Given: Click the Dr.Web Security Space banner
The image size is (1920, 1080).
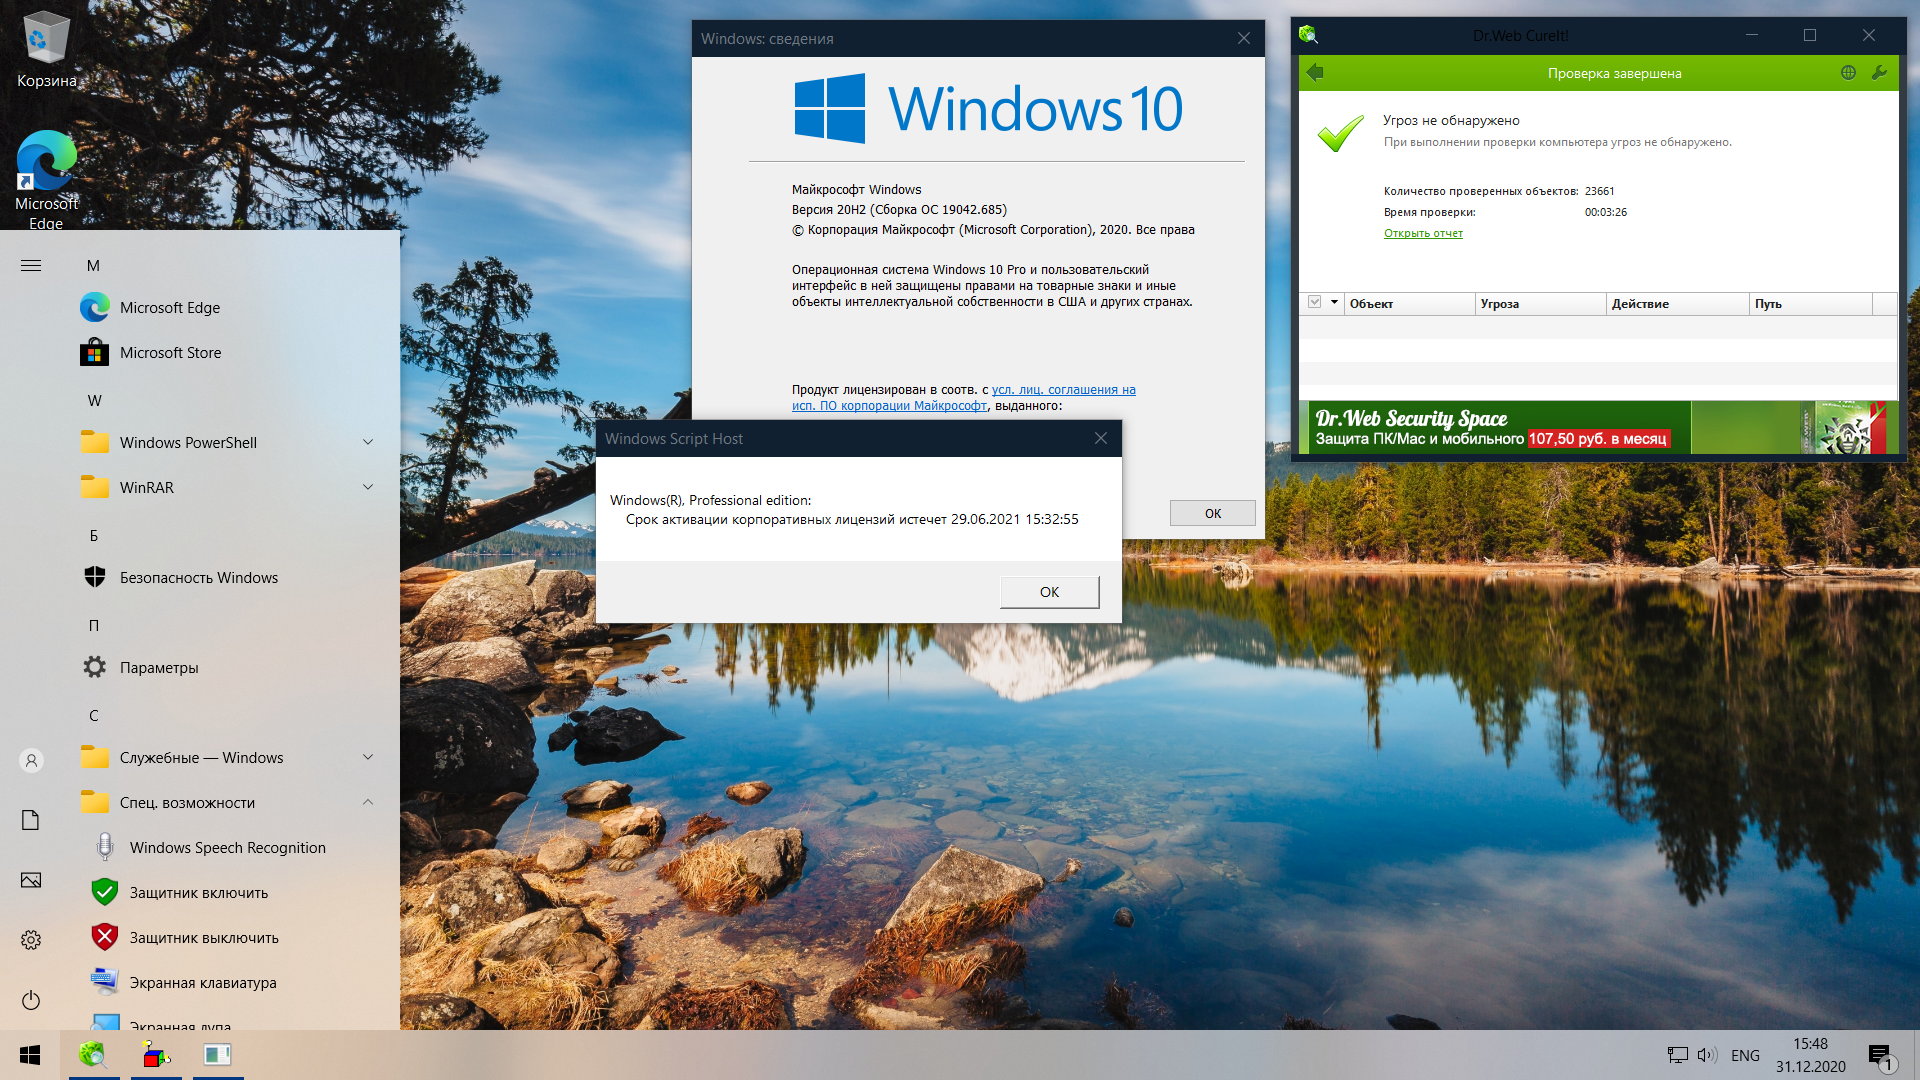Looking at the screenshot, I should point(1598,428).
